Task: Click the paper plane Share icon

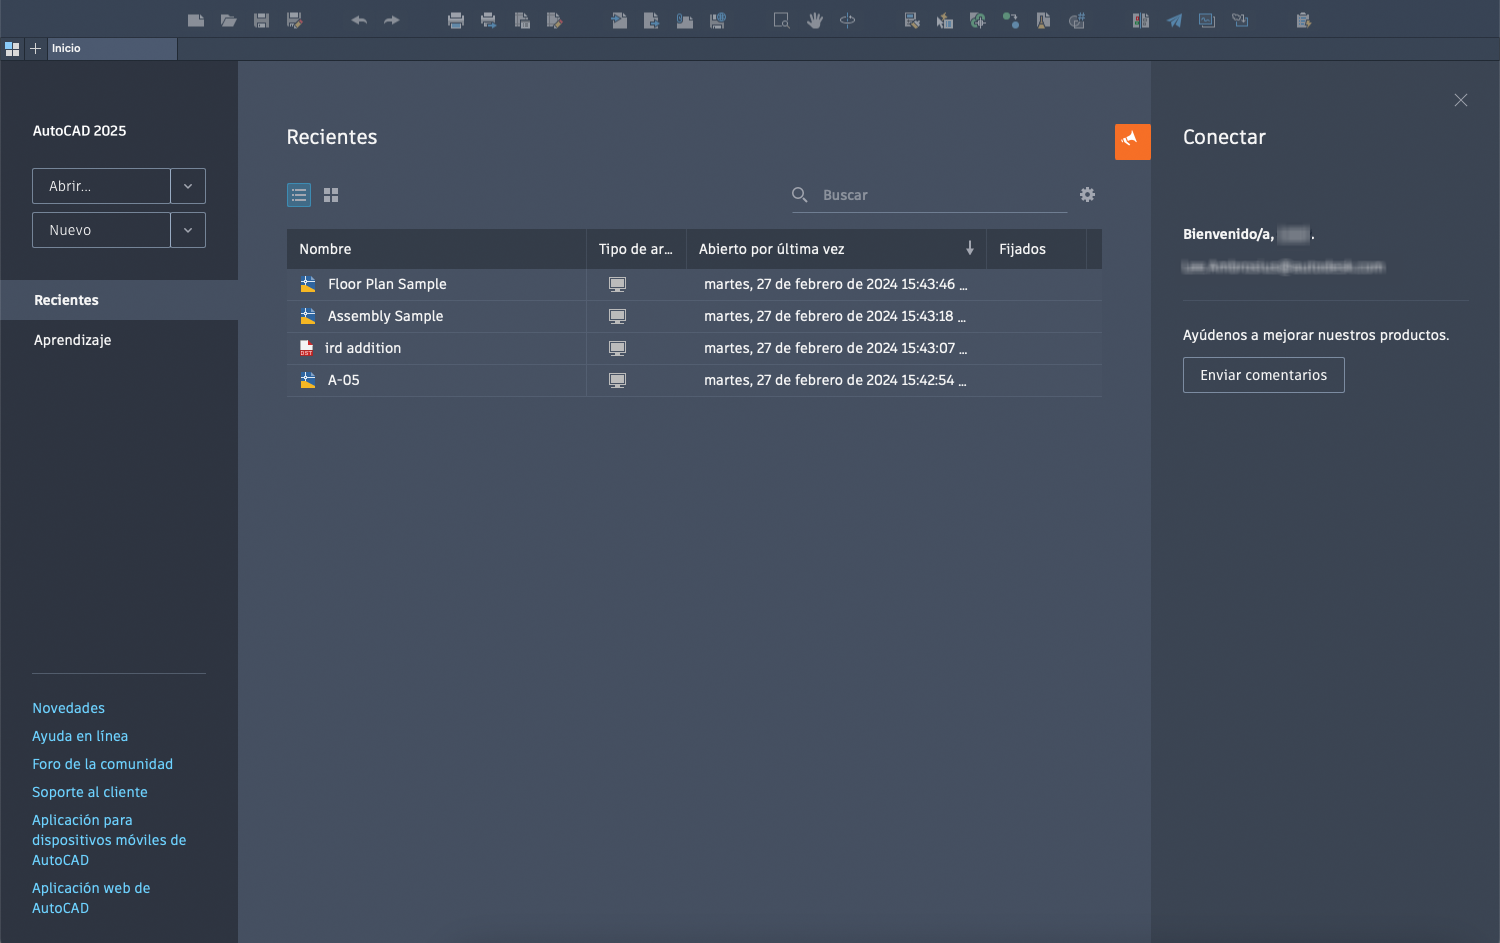Action: [x=1175, y=20]
